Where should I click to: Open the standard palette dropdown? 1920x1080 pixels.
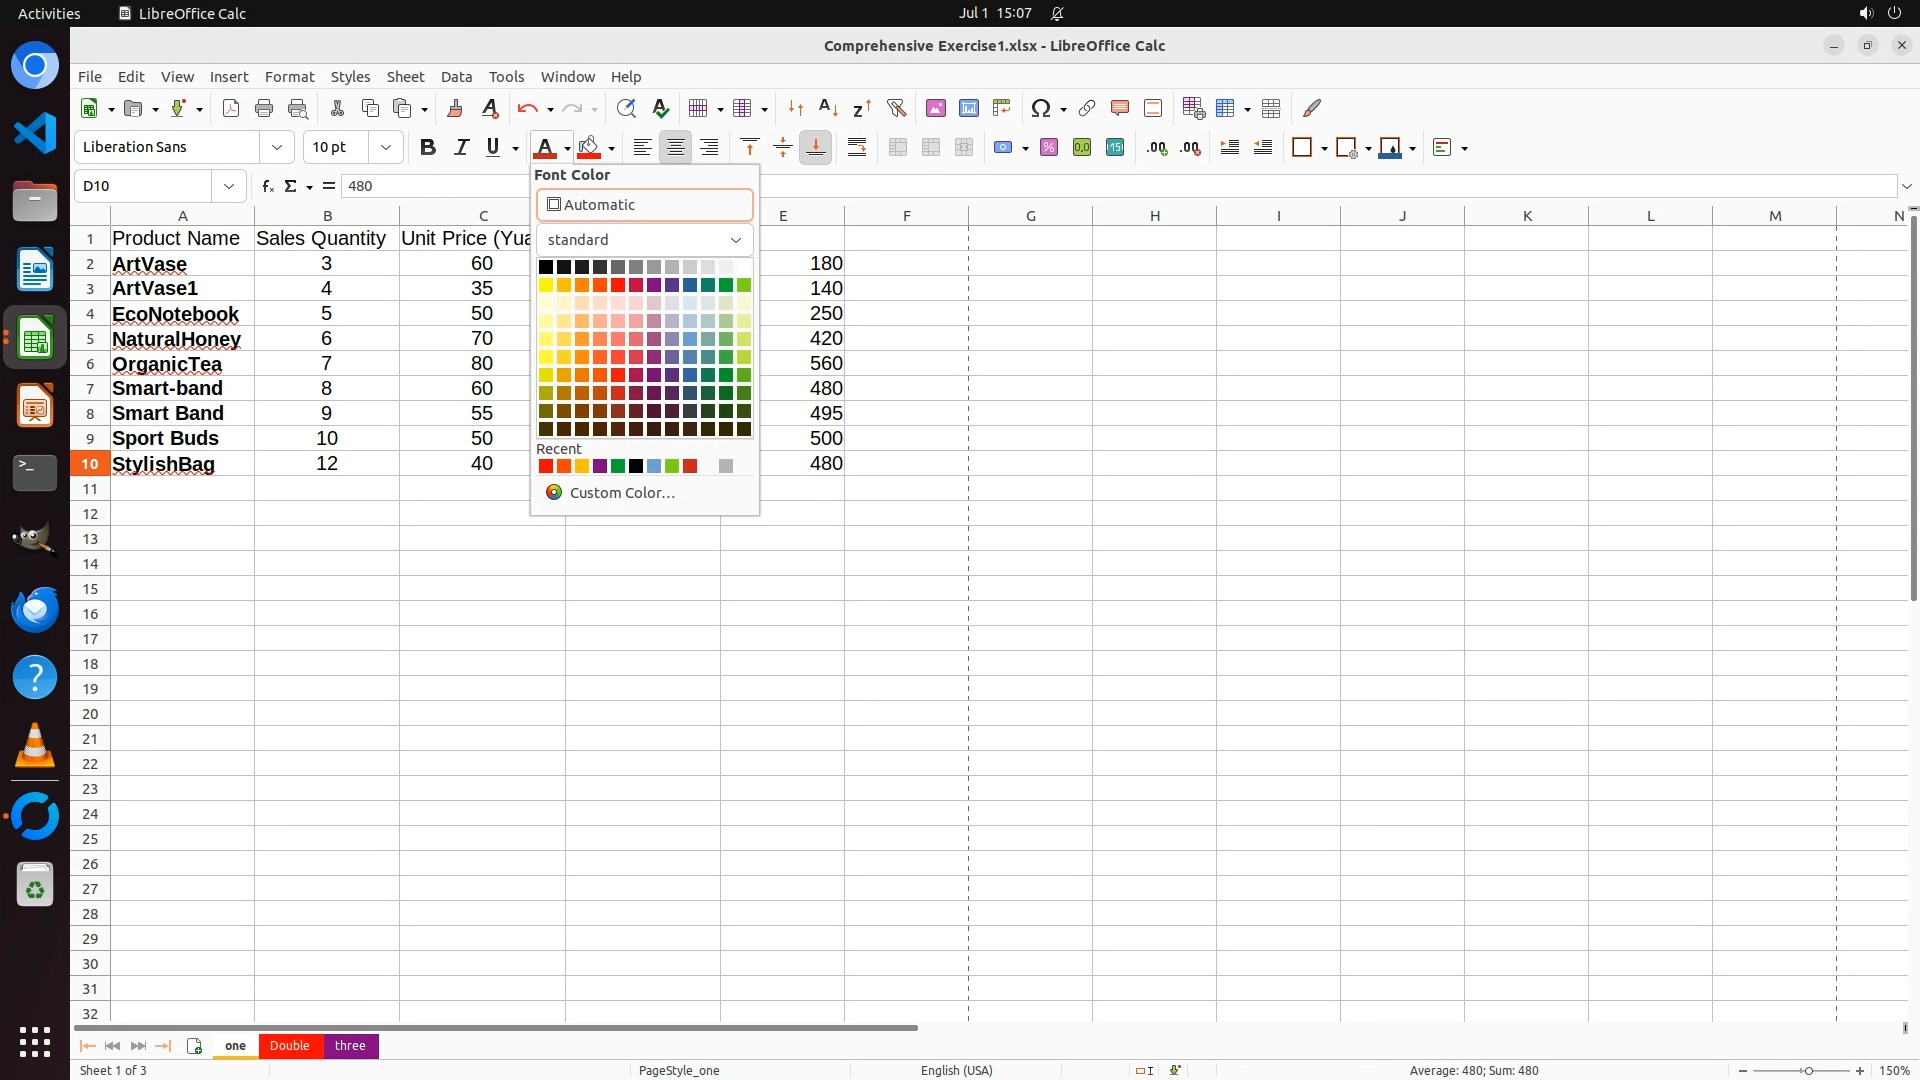[x=644, y=240]
